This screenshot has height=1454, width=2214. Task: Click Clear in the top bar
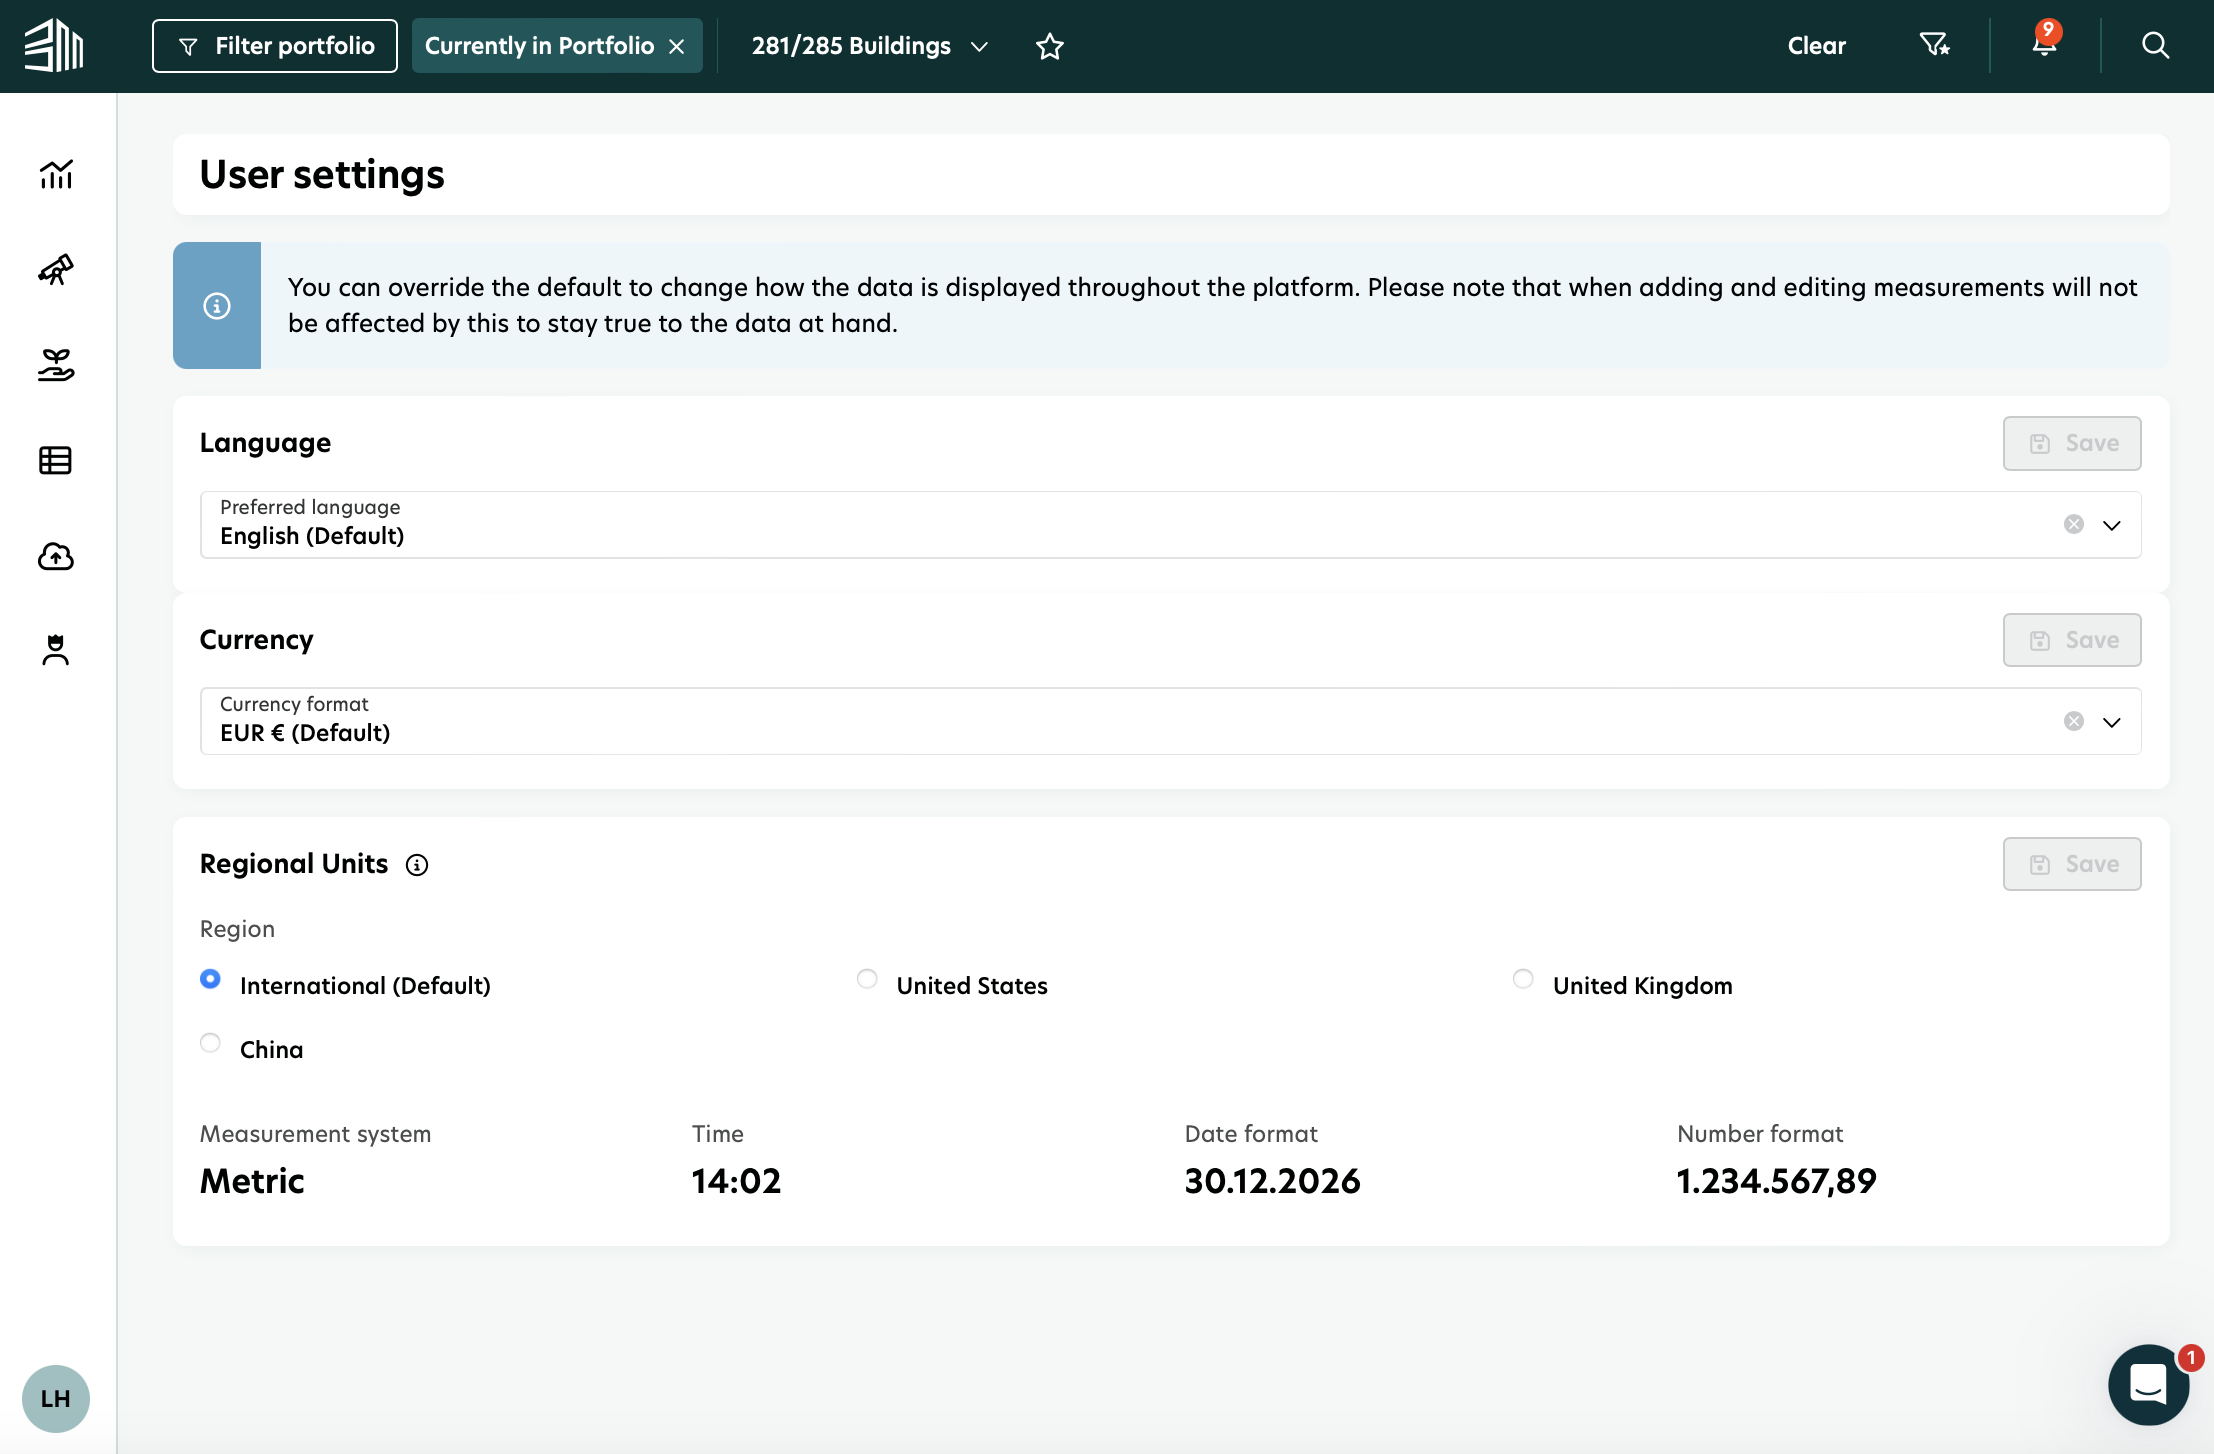click(1816, 46)
